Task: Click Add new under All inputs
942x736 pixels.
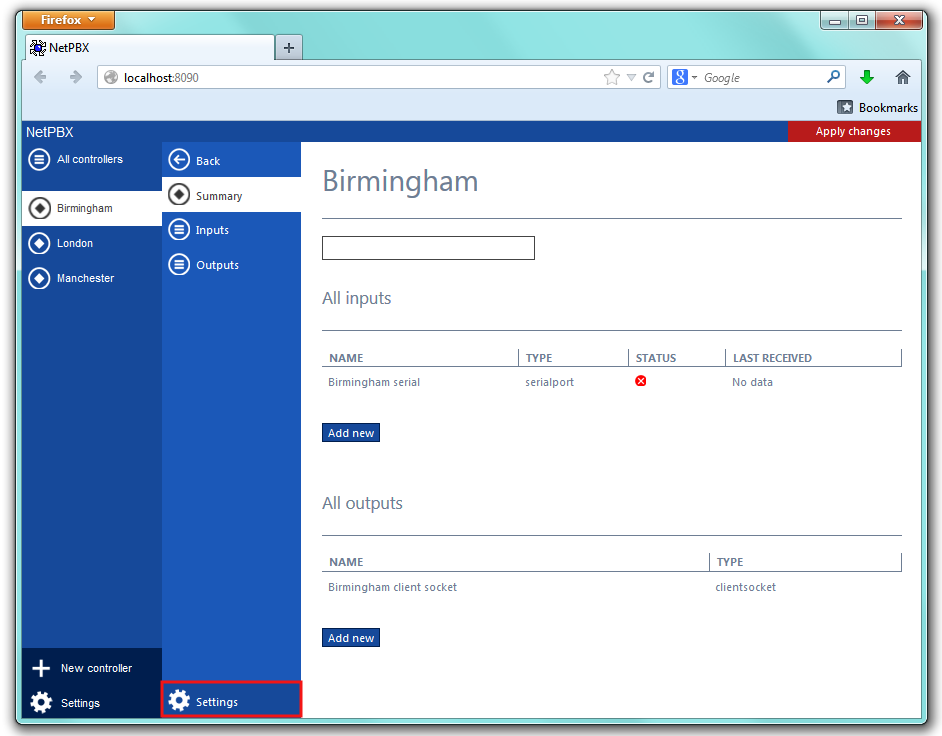Action: [x=351, y=433]
